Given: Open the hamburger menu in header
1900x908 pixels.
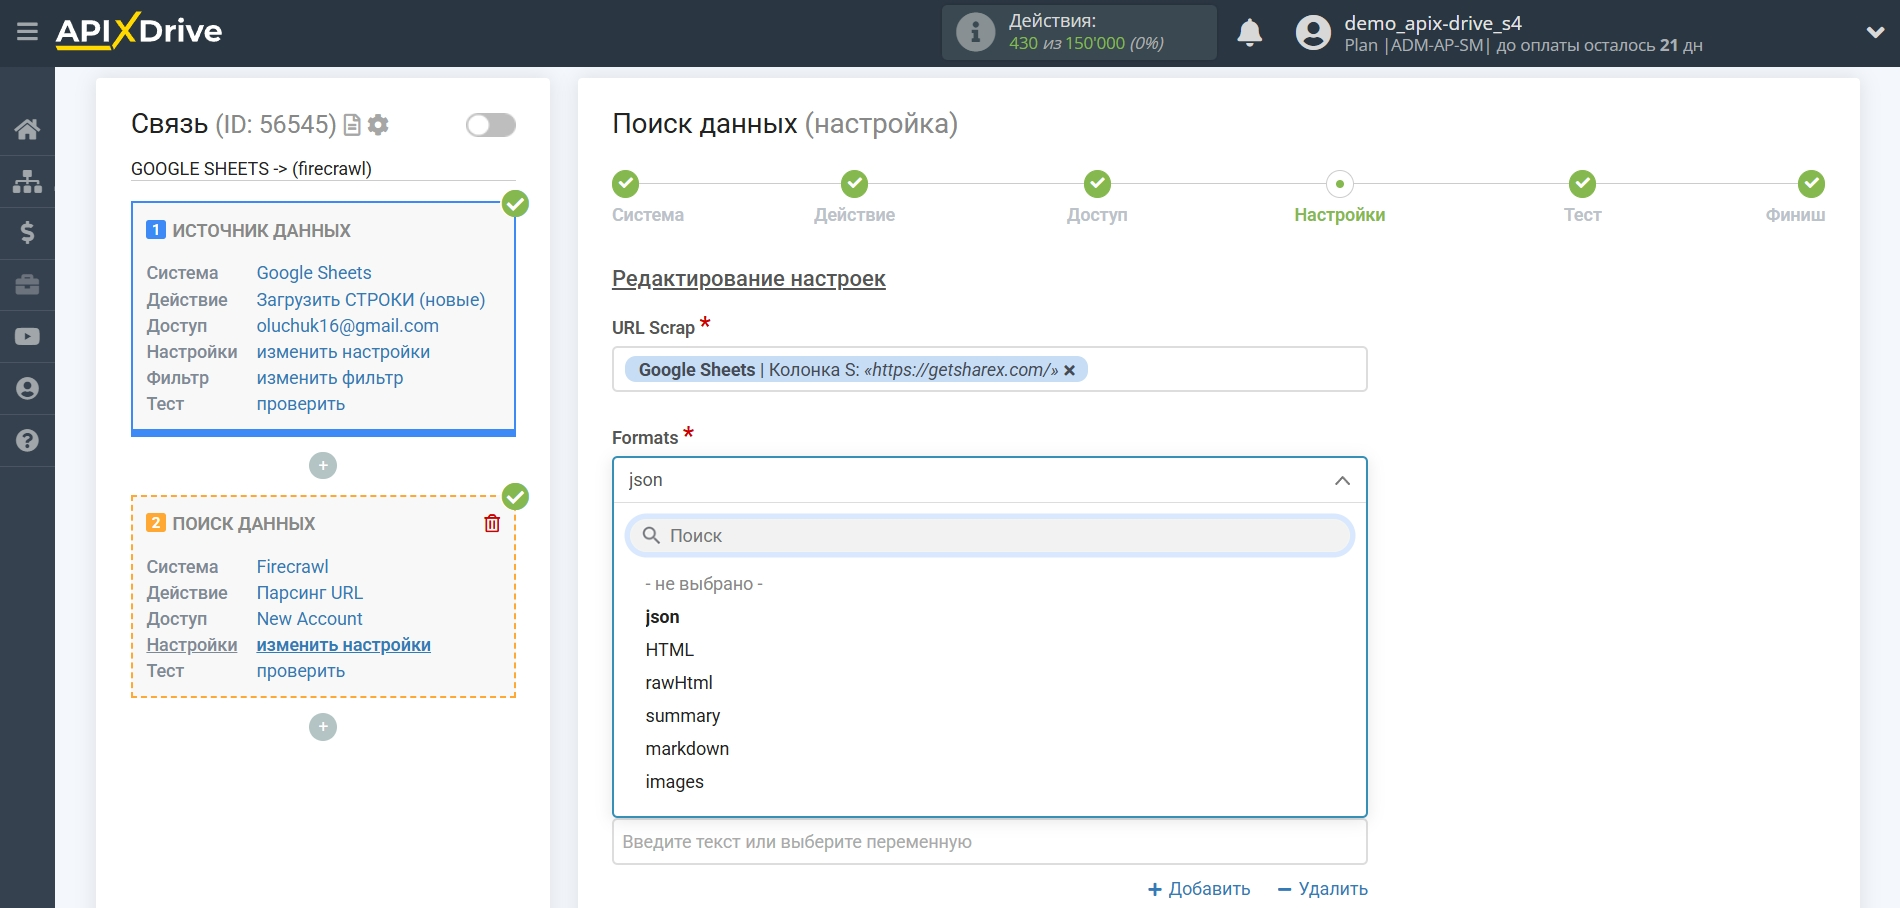Looking at the screenshot, I should coord(27,32).
